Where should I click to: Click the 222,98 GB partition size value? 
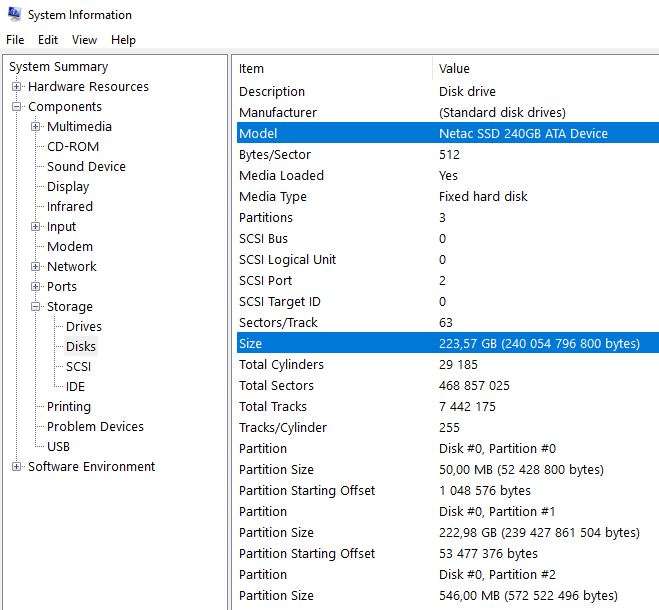(x=539, y=533)
